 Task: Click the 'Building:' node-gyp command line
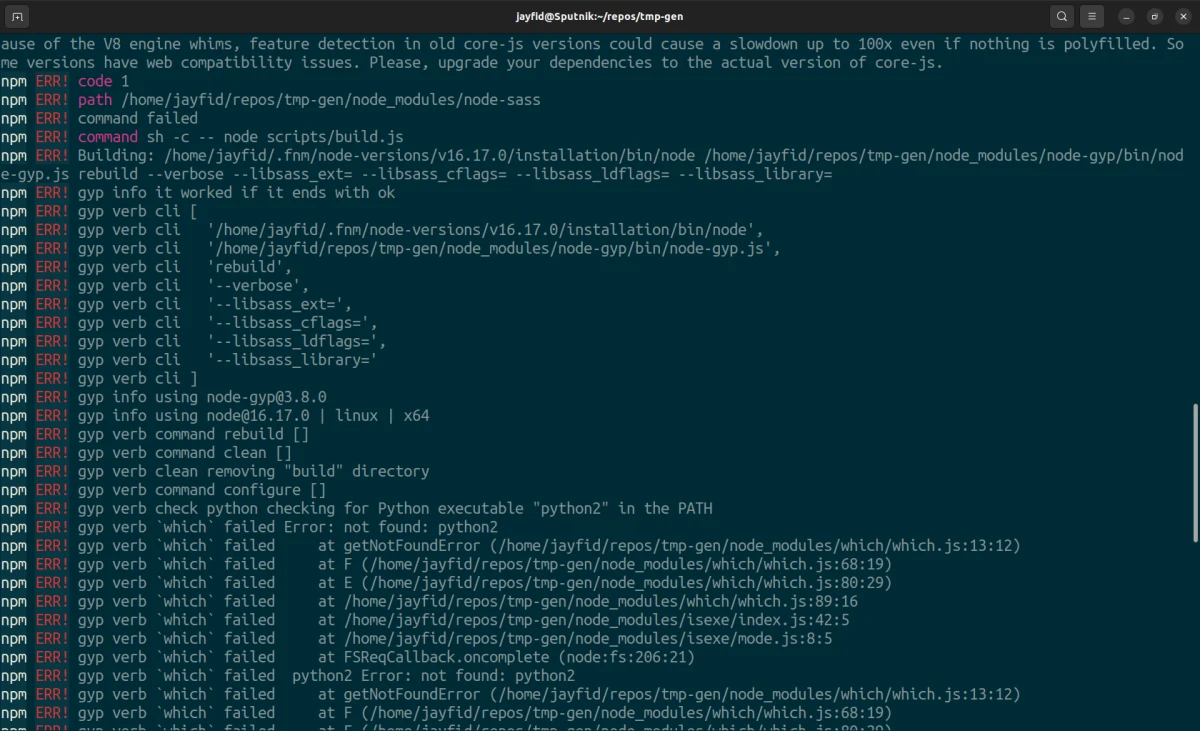(x=592, y=165)
